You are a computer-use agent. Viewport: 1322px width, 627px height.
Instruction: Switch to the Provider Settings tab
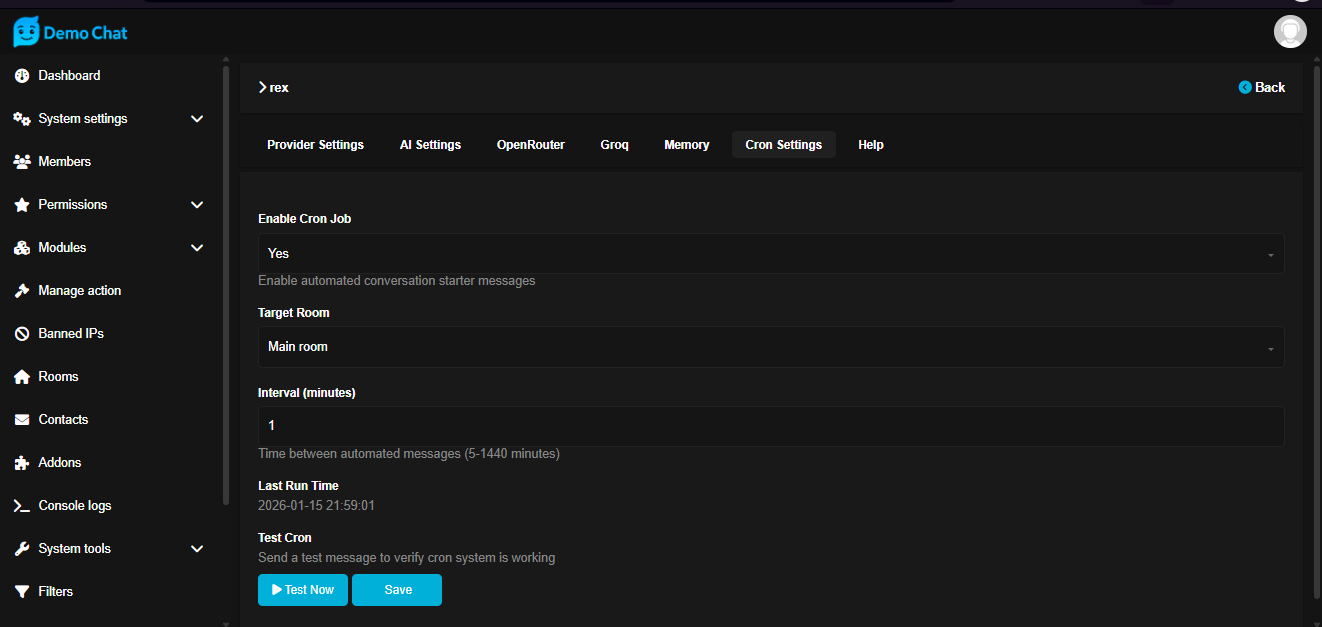tap(315, 145)
